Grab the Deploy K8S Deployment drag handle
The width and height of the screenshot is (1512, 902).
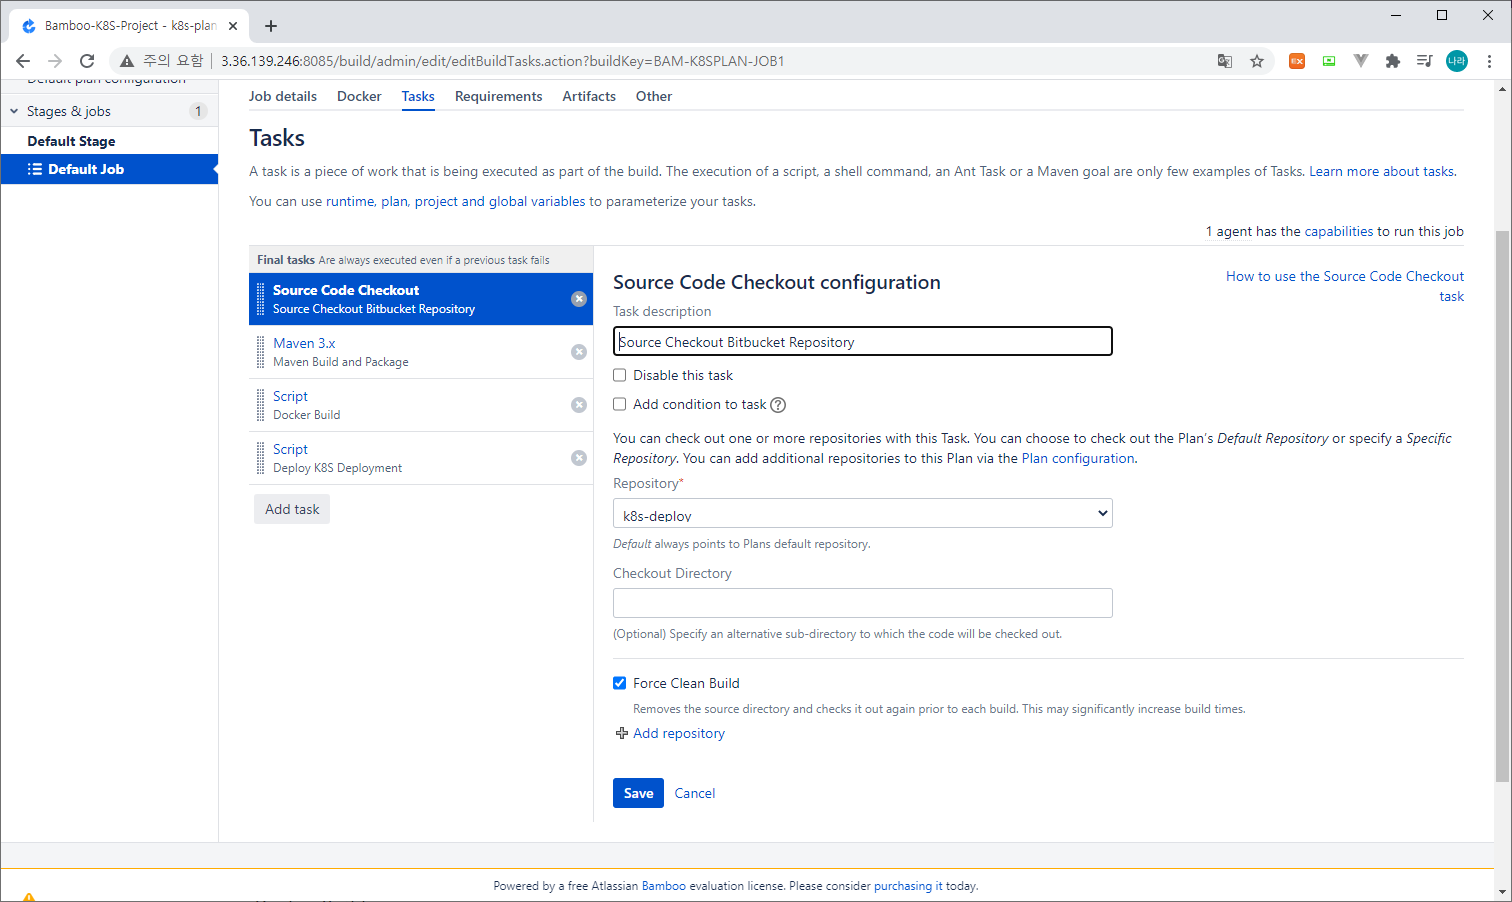click(x=261, y=458)
